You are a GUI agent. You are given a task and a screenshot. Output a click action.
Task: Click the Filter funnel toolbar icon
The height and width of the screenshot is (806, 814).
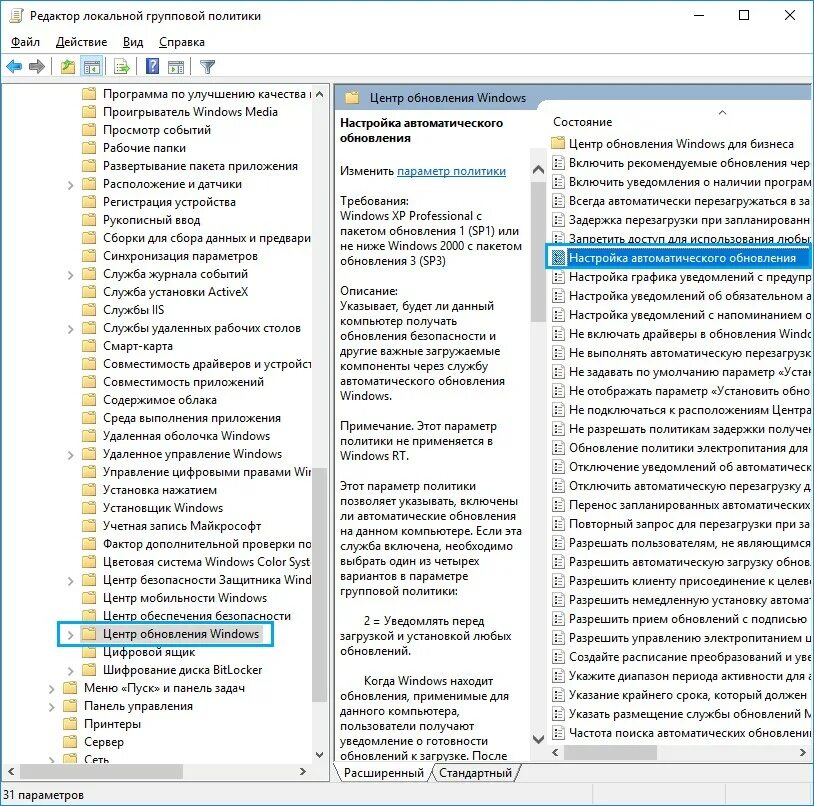coord(207,66)
